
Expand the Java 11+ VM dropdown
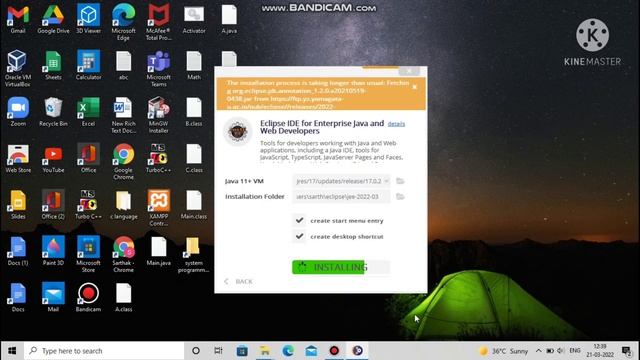pos(386,181)
